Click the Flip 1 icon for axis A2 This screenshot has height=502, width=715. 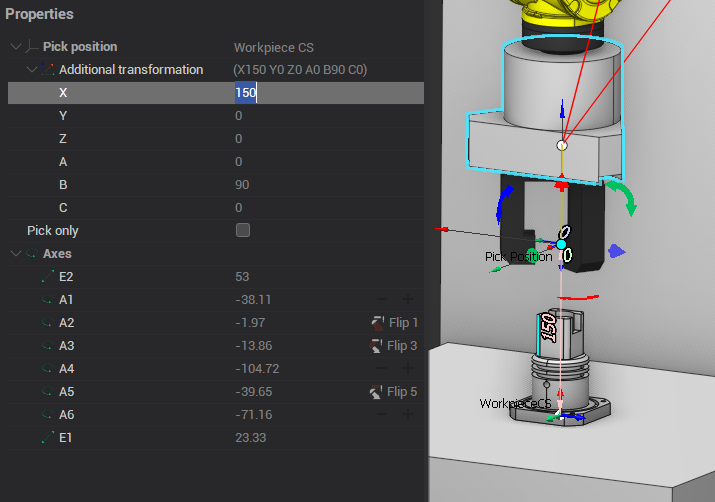[x=377, y=323]
